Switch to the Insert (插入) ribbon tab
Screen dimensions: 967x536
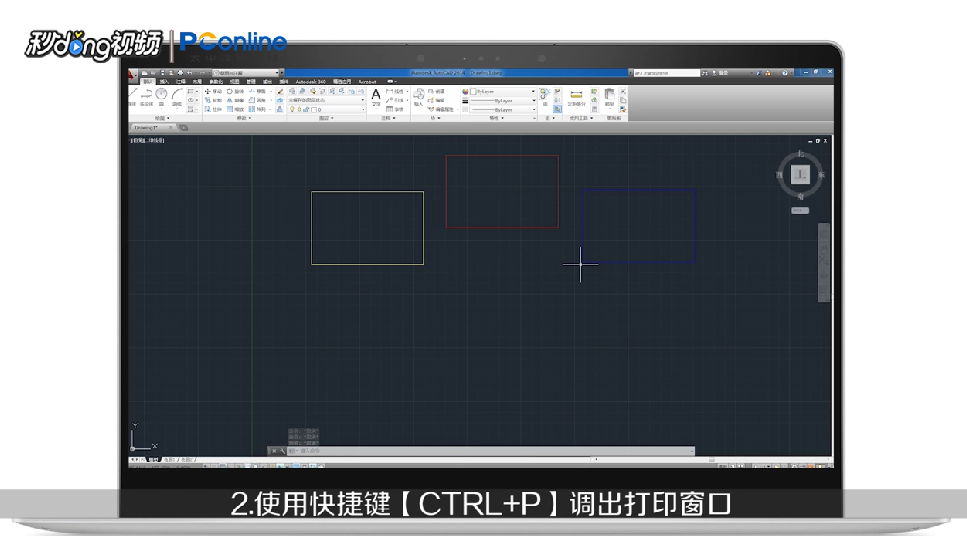(164, 82)
